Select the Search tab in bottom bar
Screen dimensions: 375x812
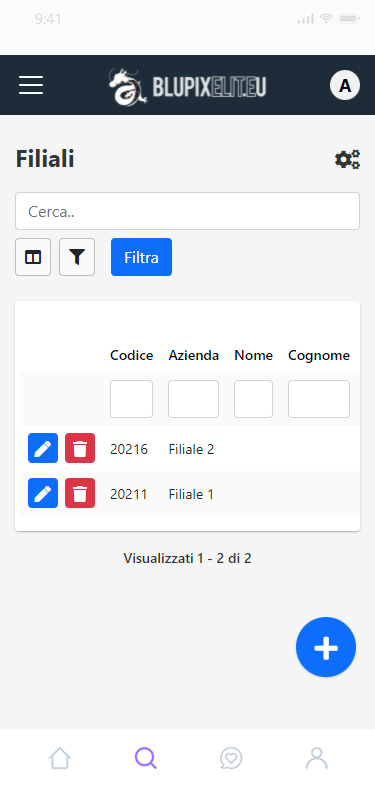pyautogui.click(x=146, y=758)
